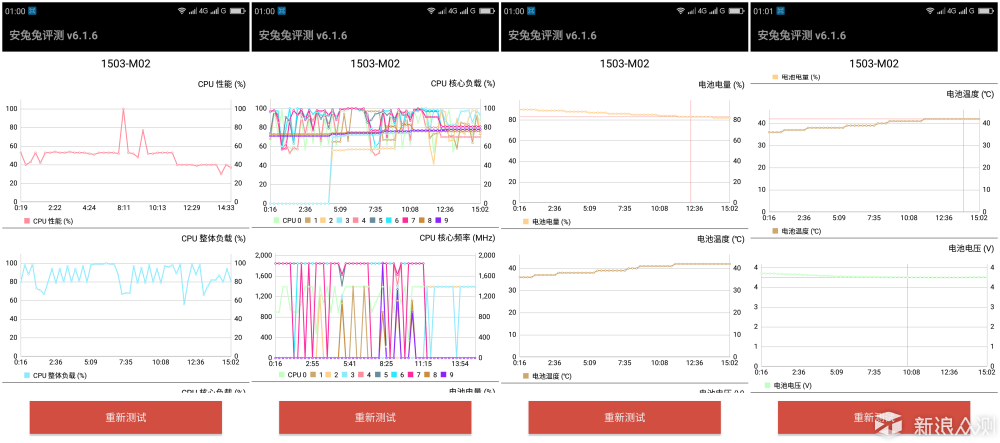Select CPU 0 swatch in CPU 核心负载 legend

(x=277, y=221)
